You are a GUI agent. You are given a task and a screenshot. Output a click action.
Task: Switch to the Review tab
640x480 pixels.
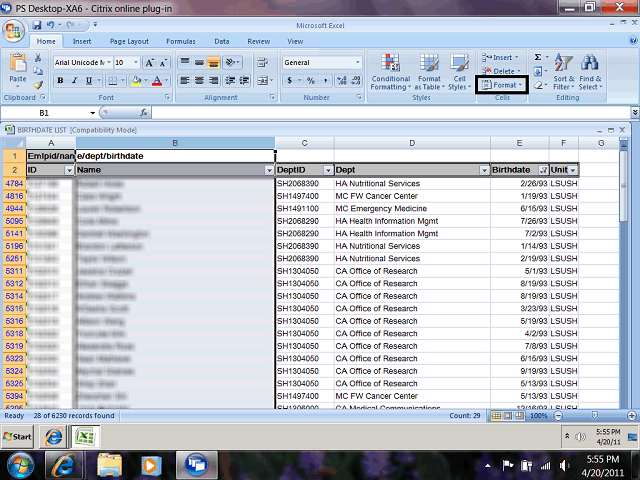click(x=258, y=41)
